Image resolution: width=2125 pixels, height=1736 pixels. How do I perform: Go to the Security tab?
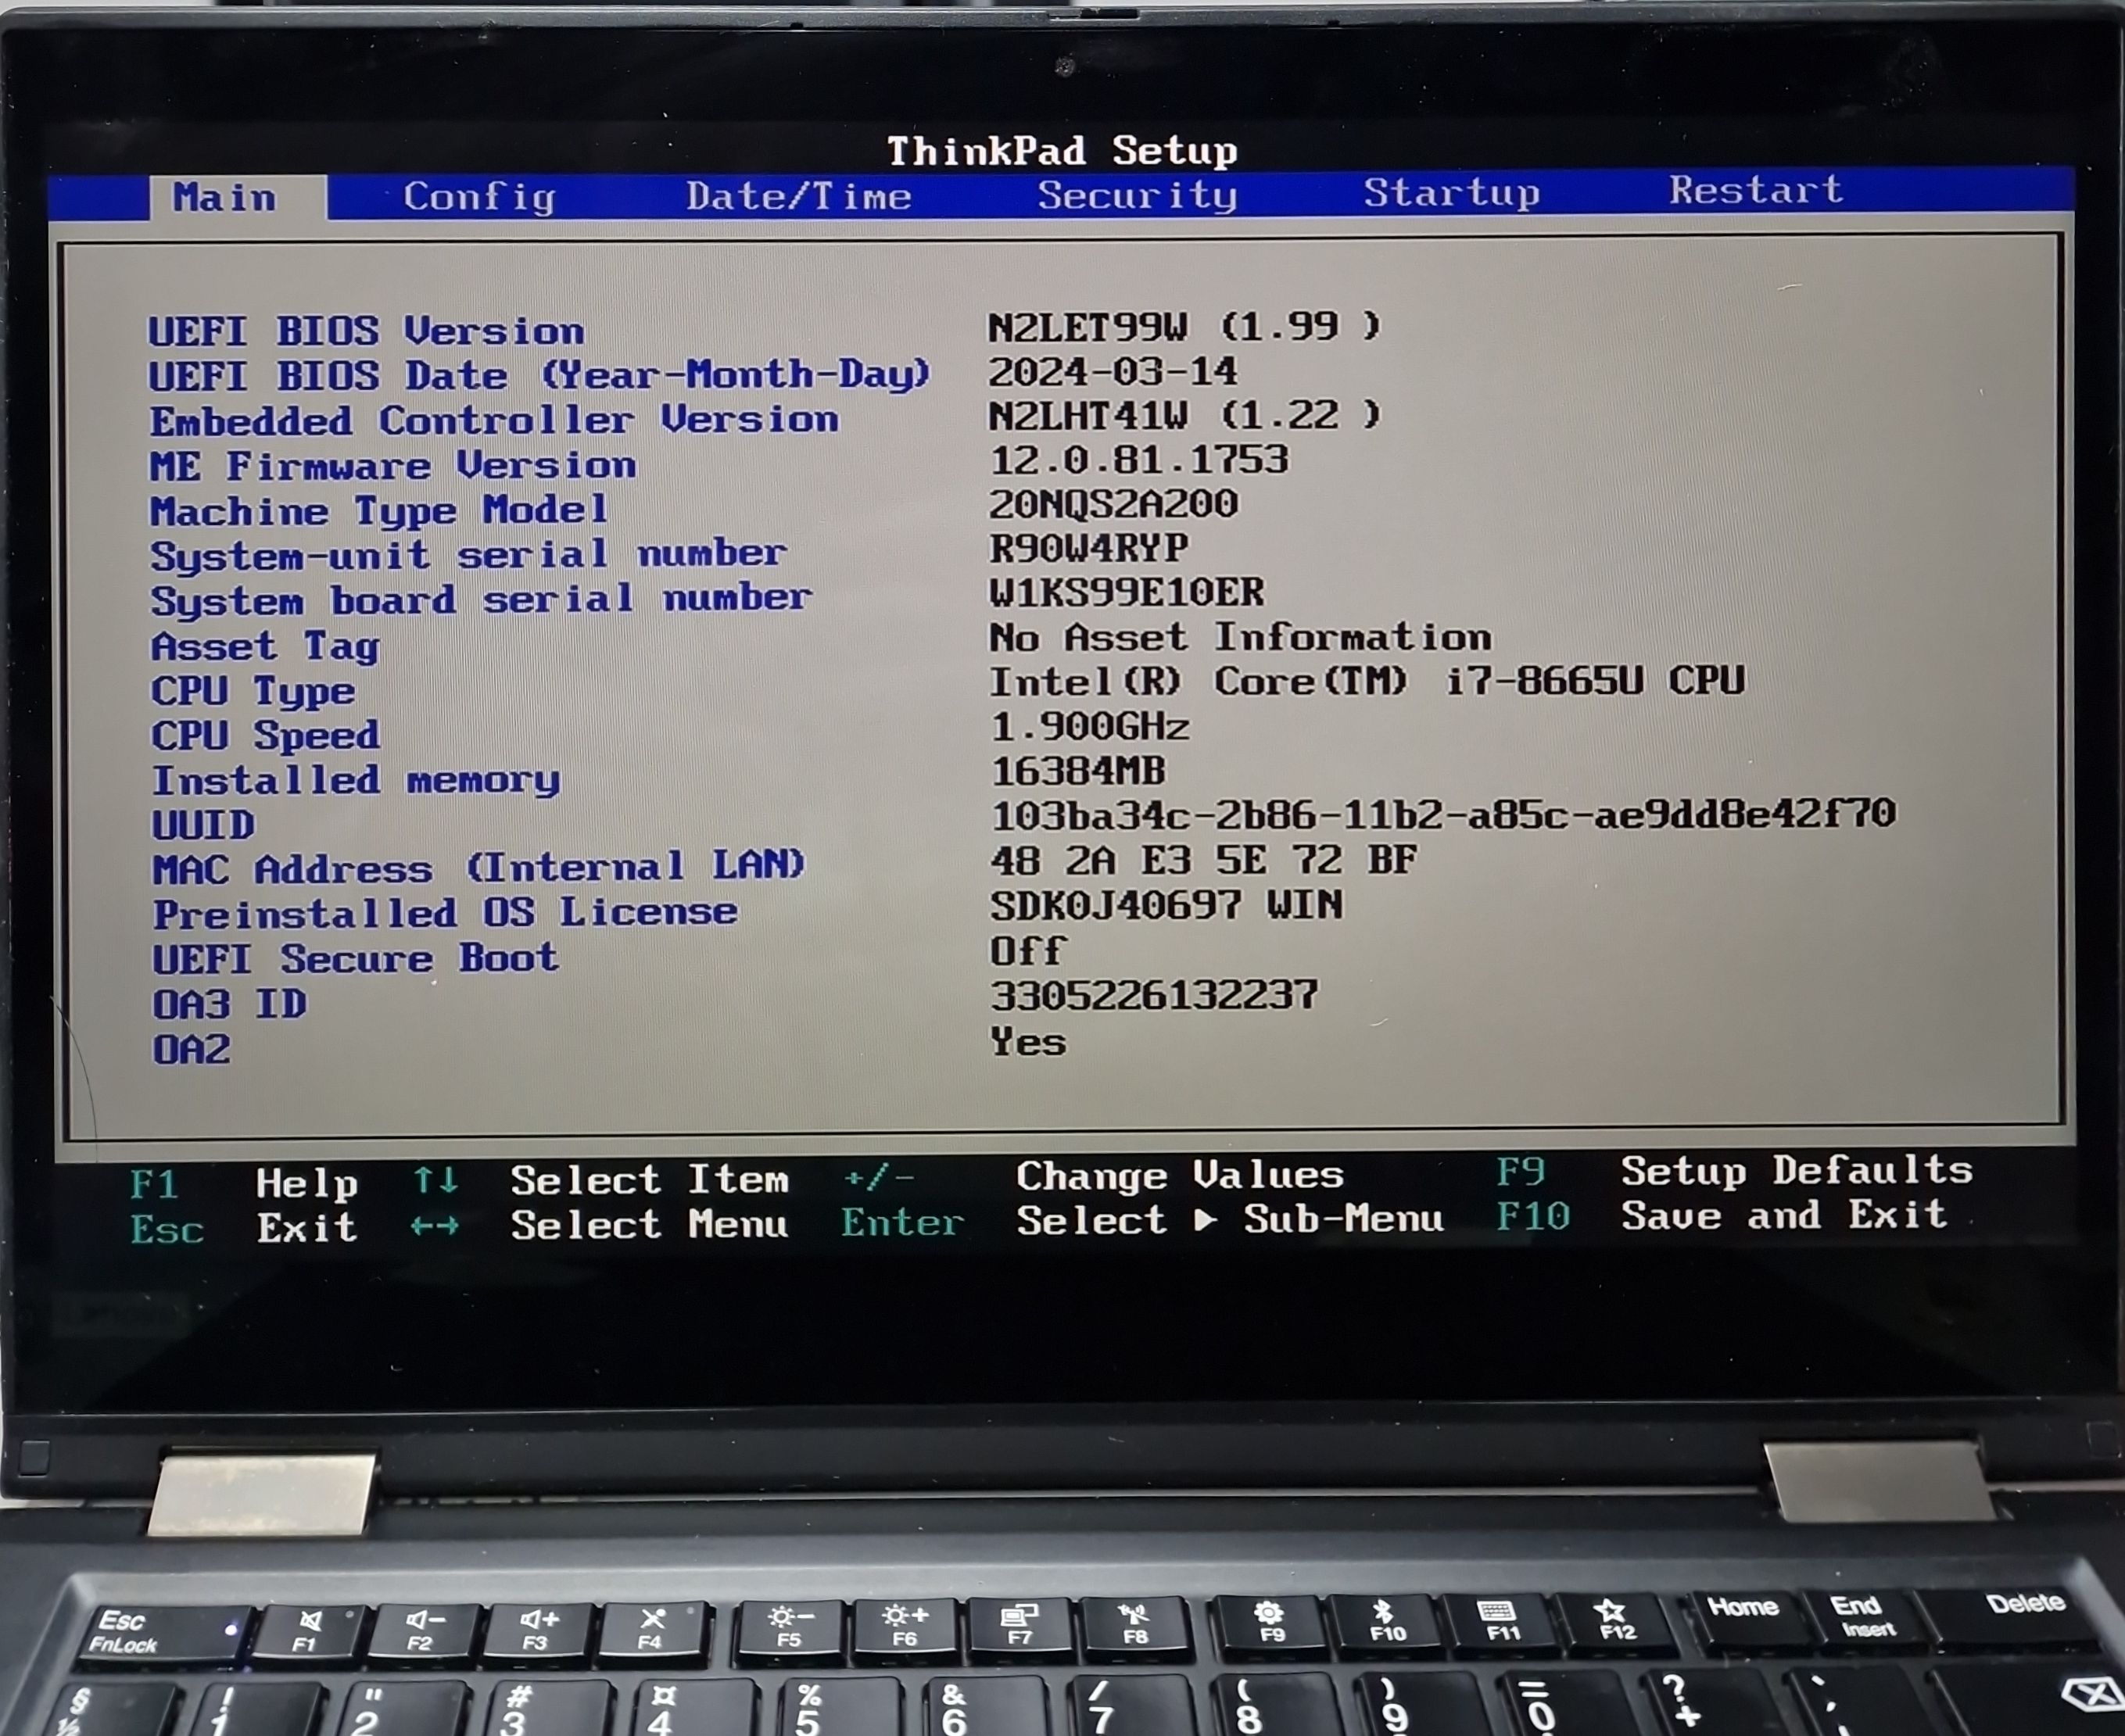(x=1137, y=194)
